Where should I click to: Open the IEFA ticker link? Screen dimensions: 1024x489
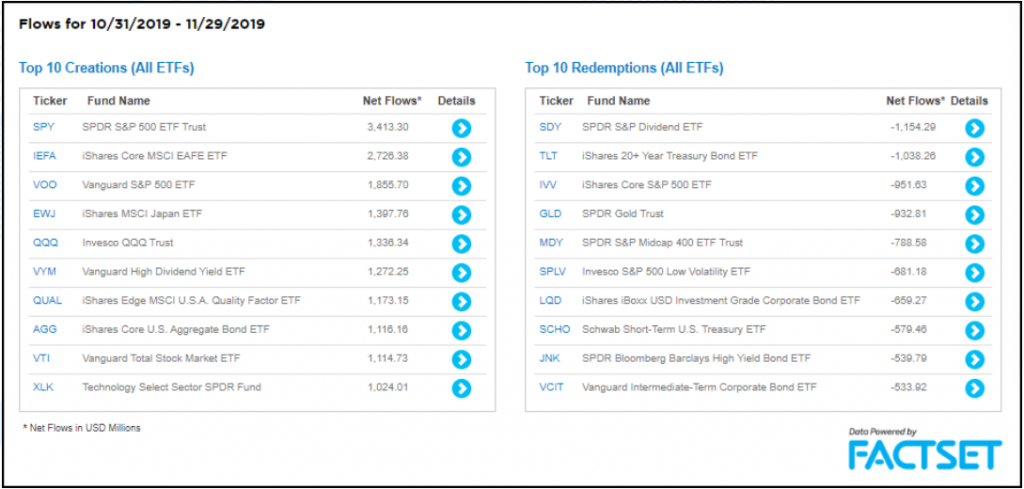click(46, 156)
